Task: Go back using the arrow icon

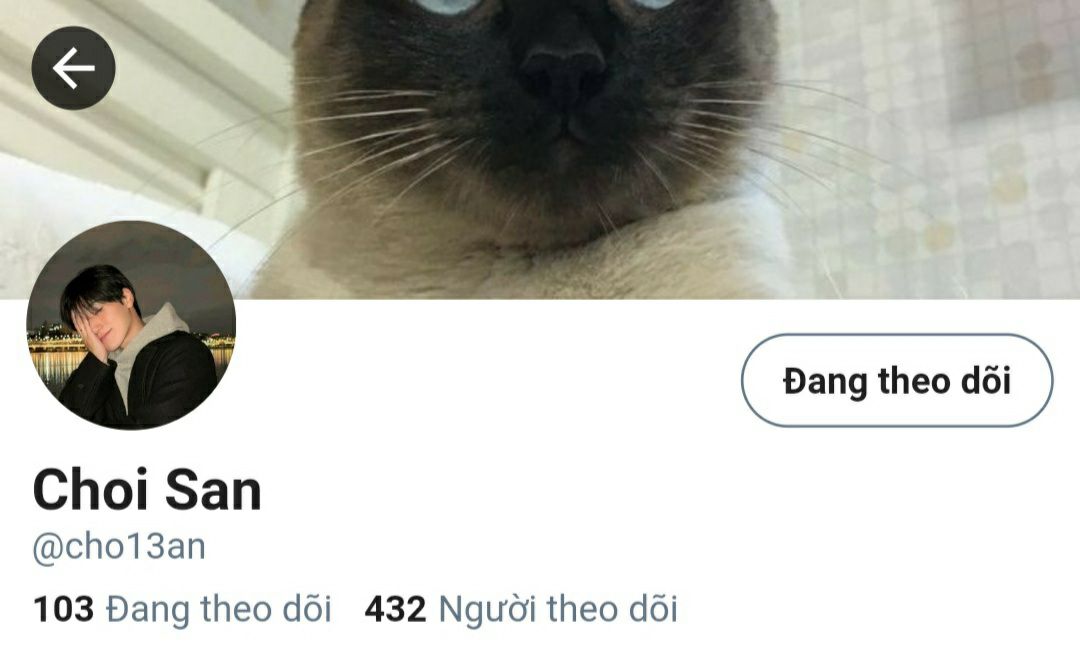Action: pyautogui.click(x=73, y=67)
